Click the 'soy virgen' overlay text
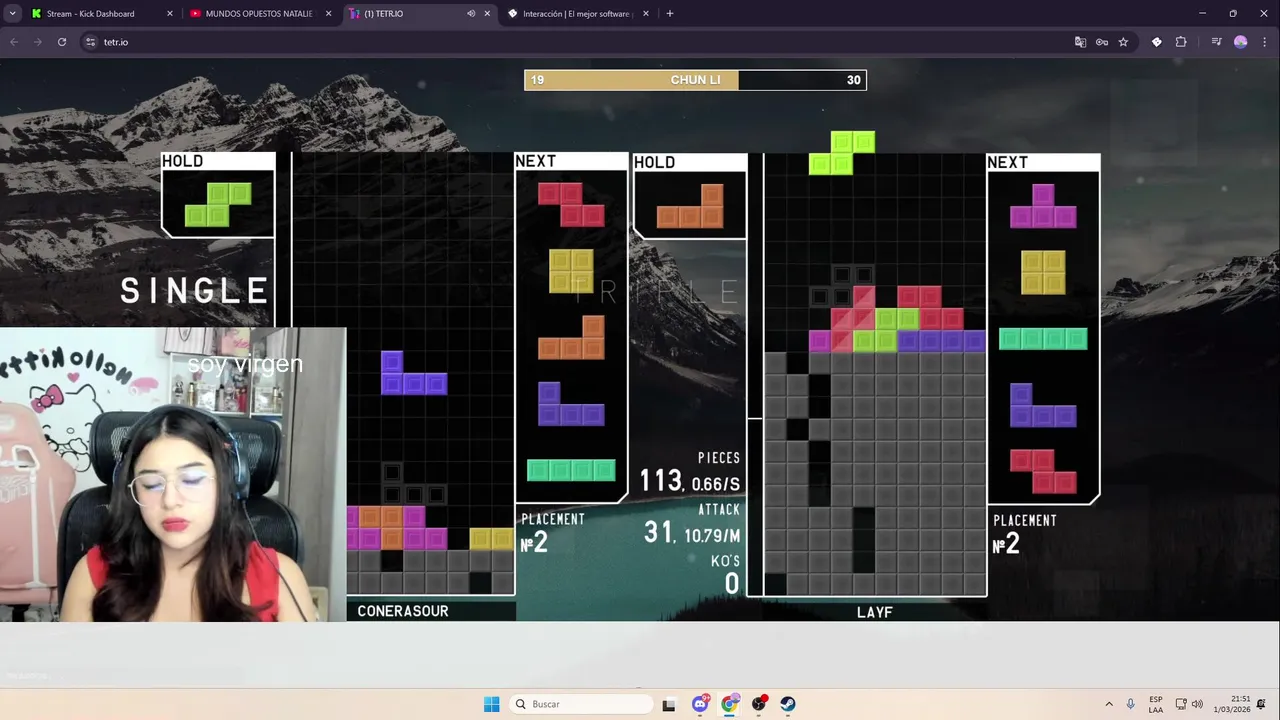 (245, 364)
